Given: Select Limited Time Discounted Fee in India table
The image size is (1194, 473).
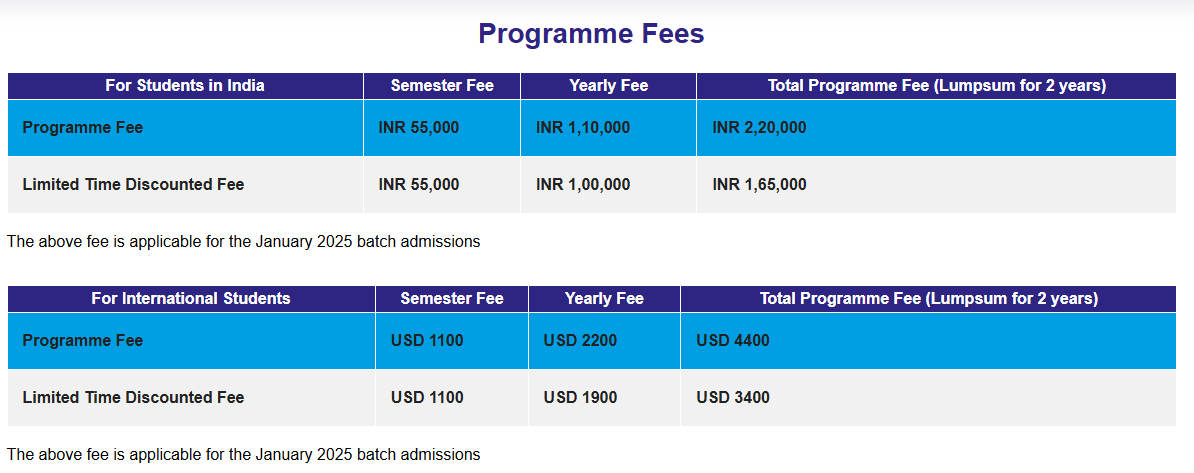Looking at the screenshot, I should click(x=133, y=185).
